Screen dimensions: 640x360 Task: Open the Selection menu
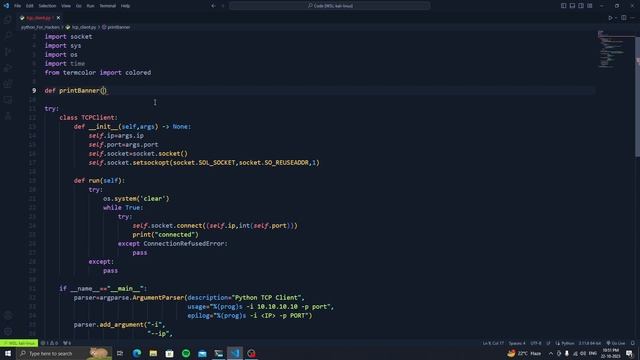(x=47, y=6)
